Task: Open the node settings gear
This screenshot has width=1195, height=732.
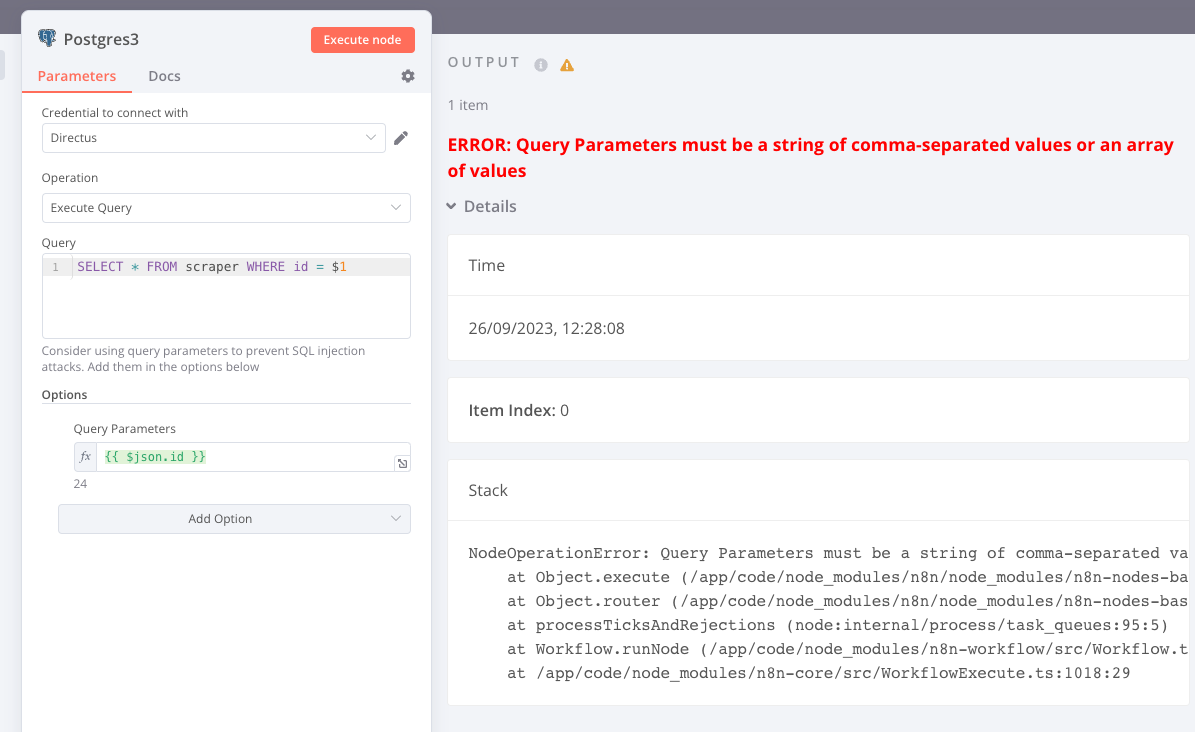Action: coord(408,76)
